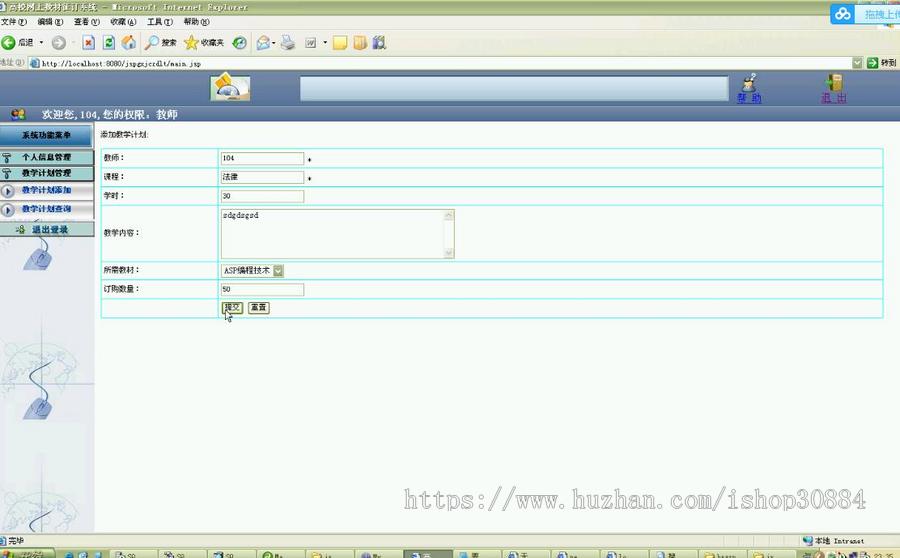
Task: Open the 教学计划查询 link
Action: pyautogui.click(x=46, y=209)
